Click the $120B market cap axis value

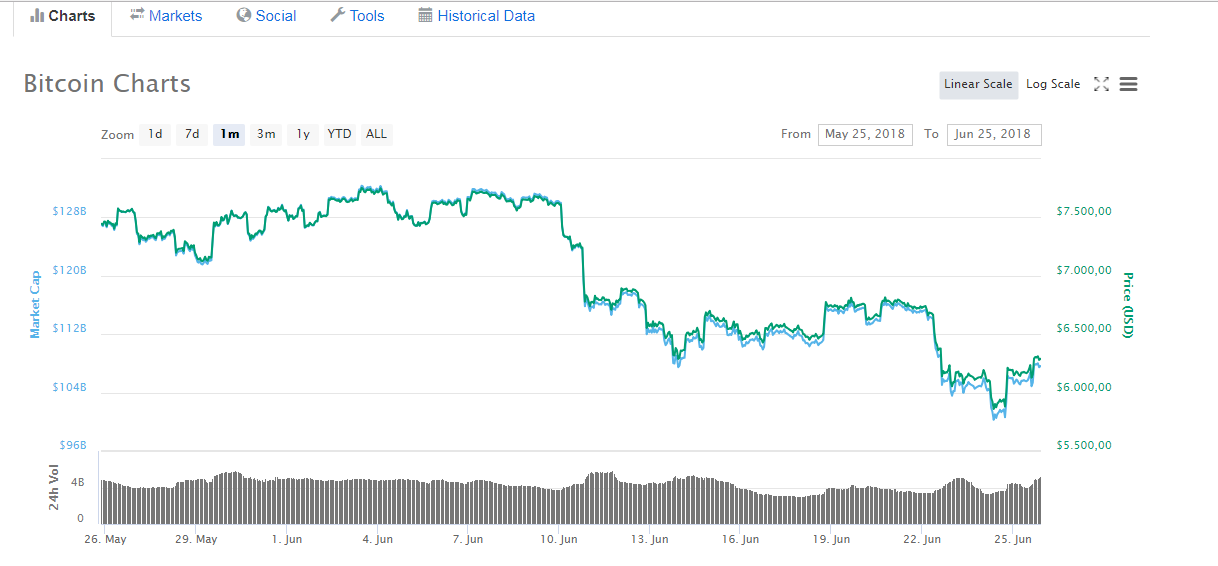[x=69, y=270]
